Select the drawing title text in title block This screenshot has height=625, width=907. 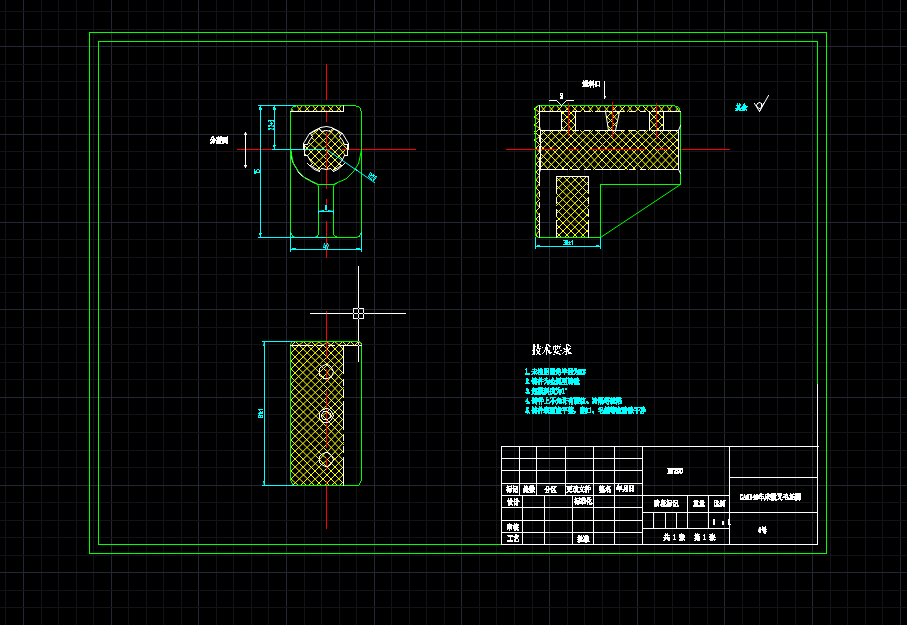(x=770, y=497)
